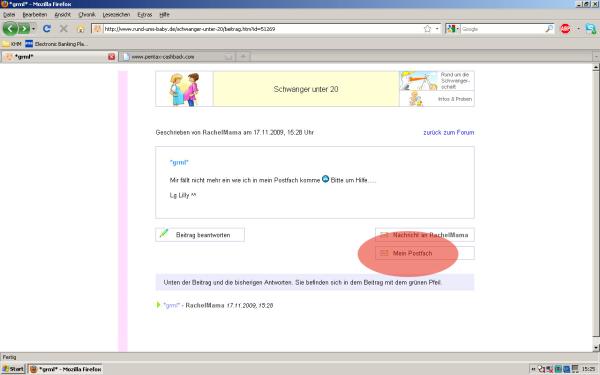Open a new tab with the plus button
Viewport: 600px width, 375px height.
point(243,57)
